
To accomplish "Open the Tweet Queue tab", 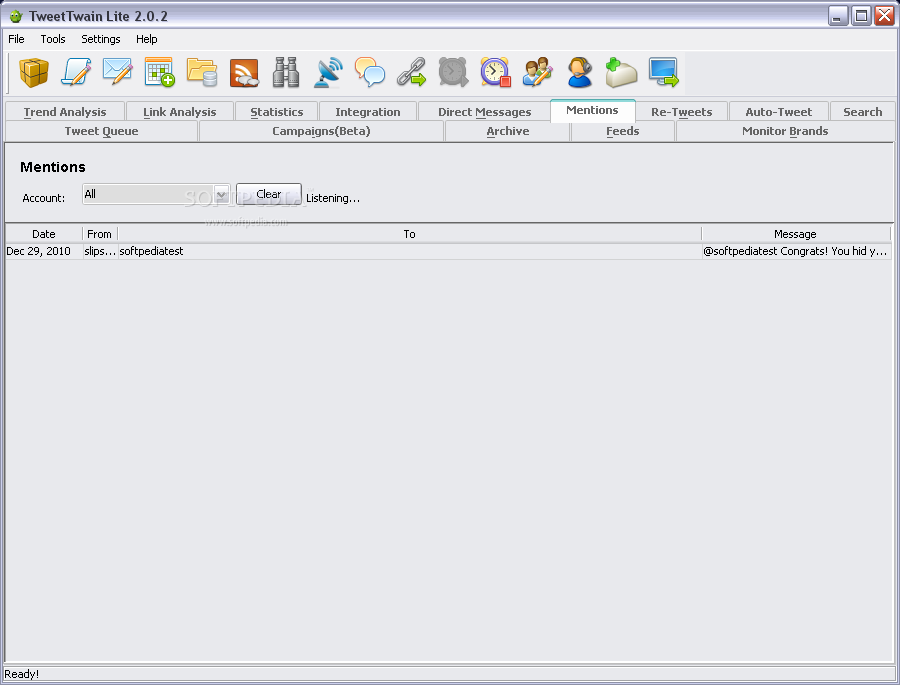I will [x=102, y=131].
